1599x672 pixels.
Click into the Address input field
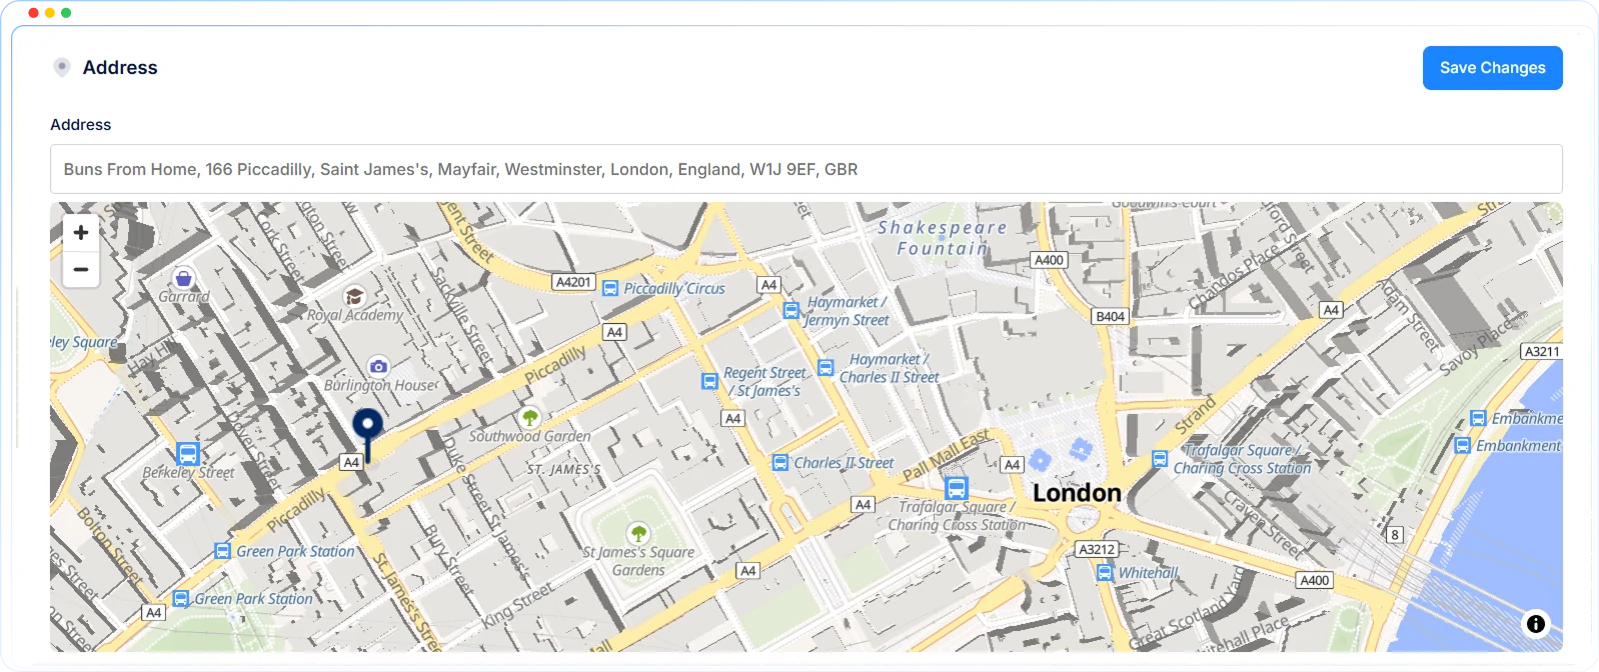point(806,169)
